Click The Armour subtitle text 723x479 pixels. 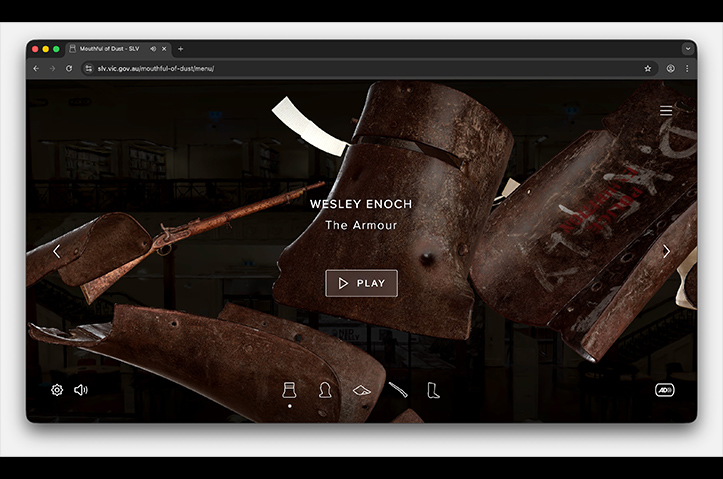[361, 225]
